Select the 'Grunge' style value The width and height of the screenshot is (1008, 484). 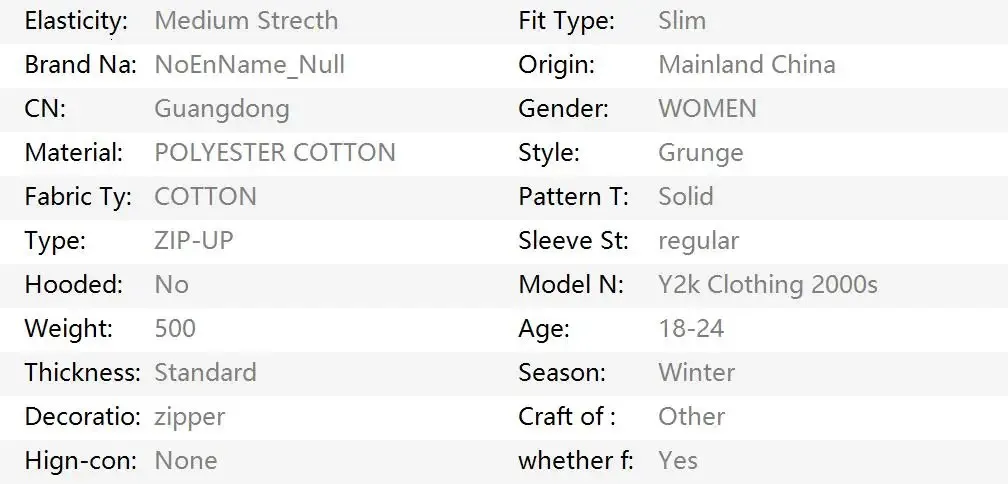coord(700,153)
